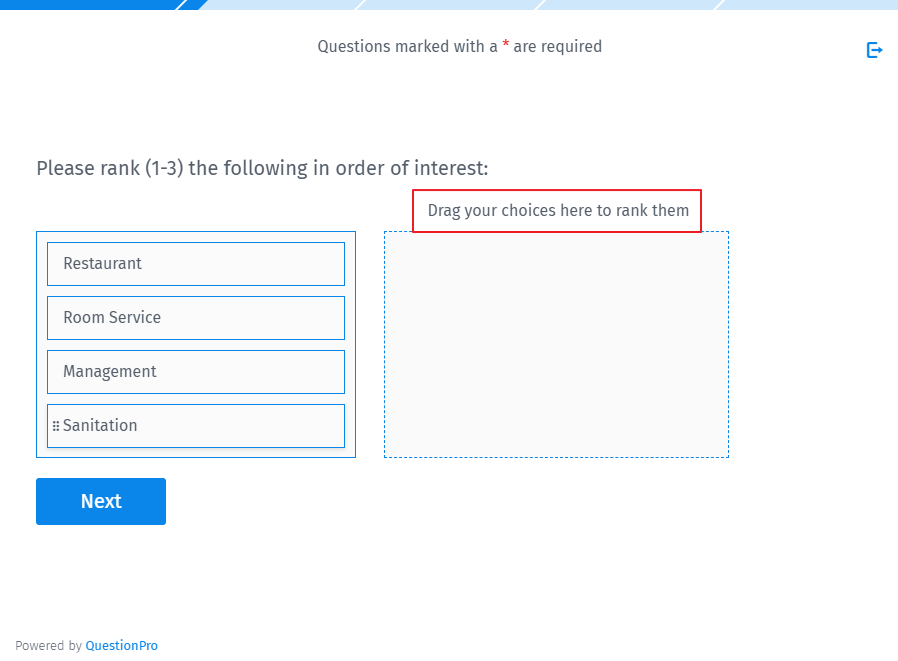This screenshot has width=898, height=661.
Task: Select the Sanitation choice item
Action: [x=195, y=425]
